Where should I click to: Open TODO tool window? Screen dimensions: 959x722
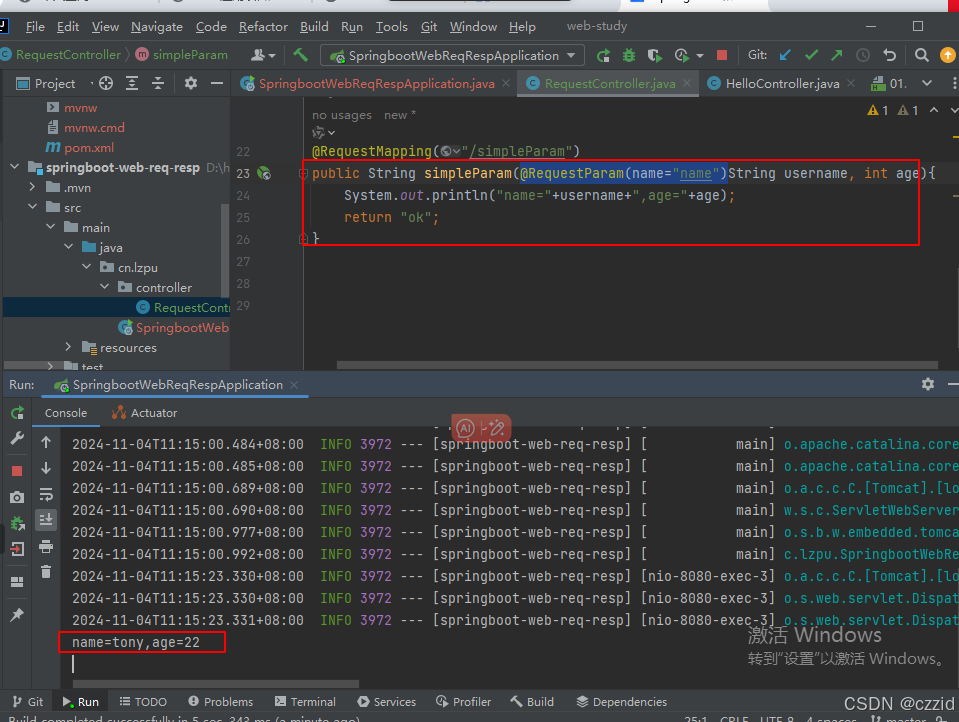tap(143, 702)
